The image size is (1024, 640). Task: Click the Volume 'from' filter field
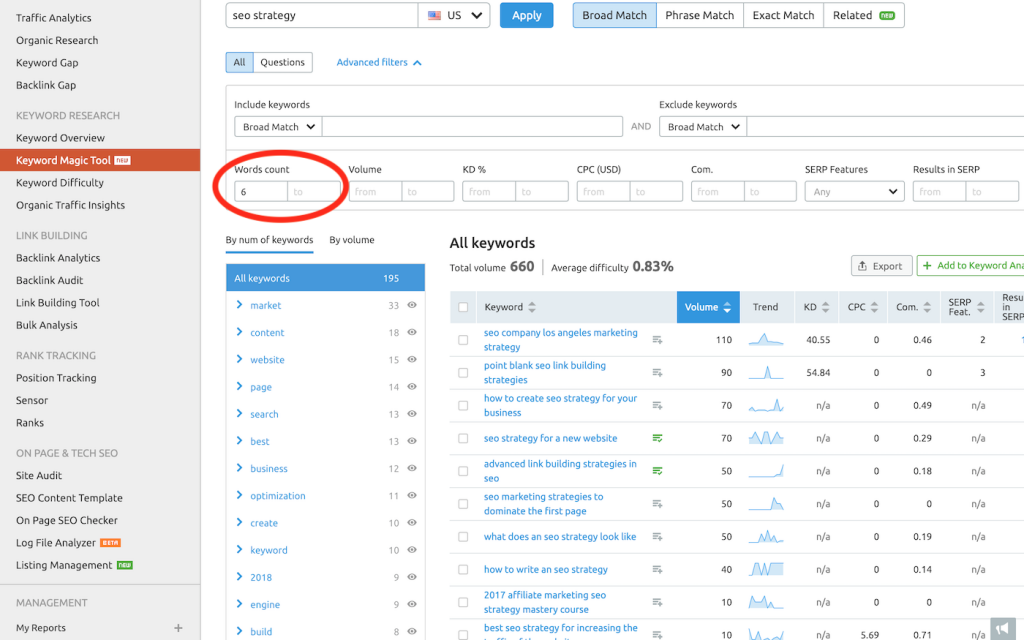(x=375, y=191)
